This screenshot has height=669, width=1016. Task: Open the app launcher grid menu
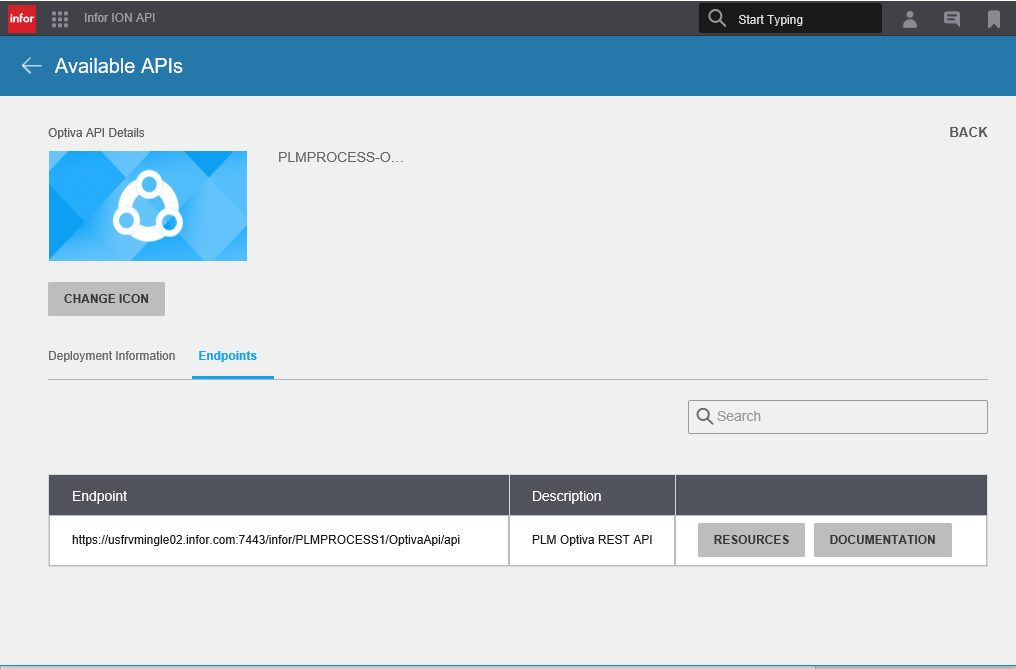60,19
